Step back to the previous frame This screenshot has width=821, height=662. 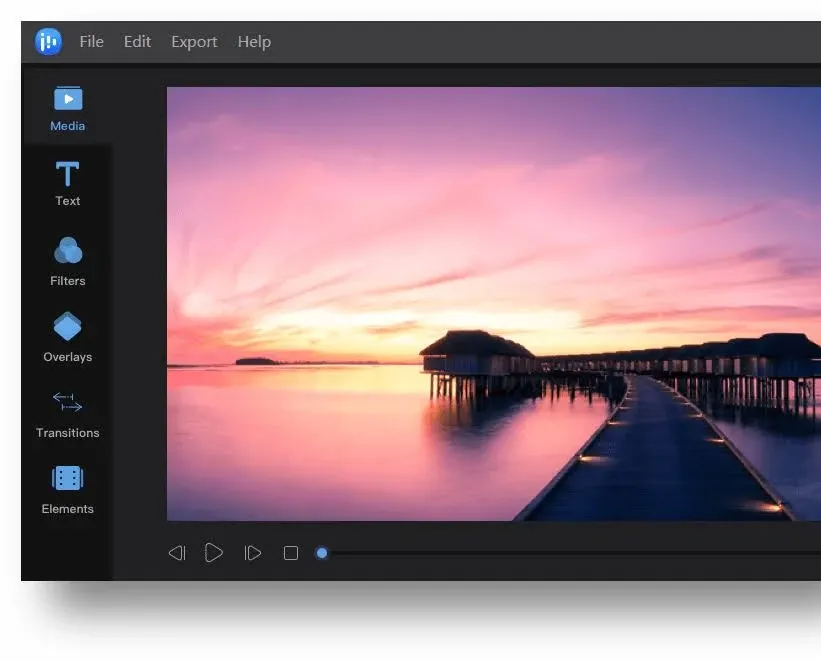[177, 553]
